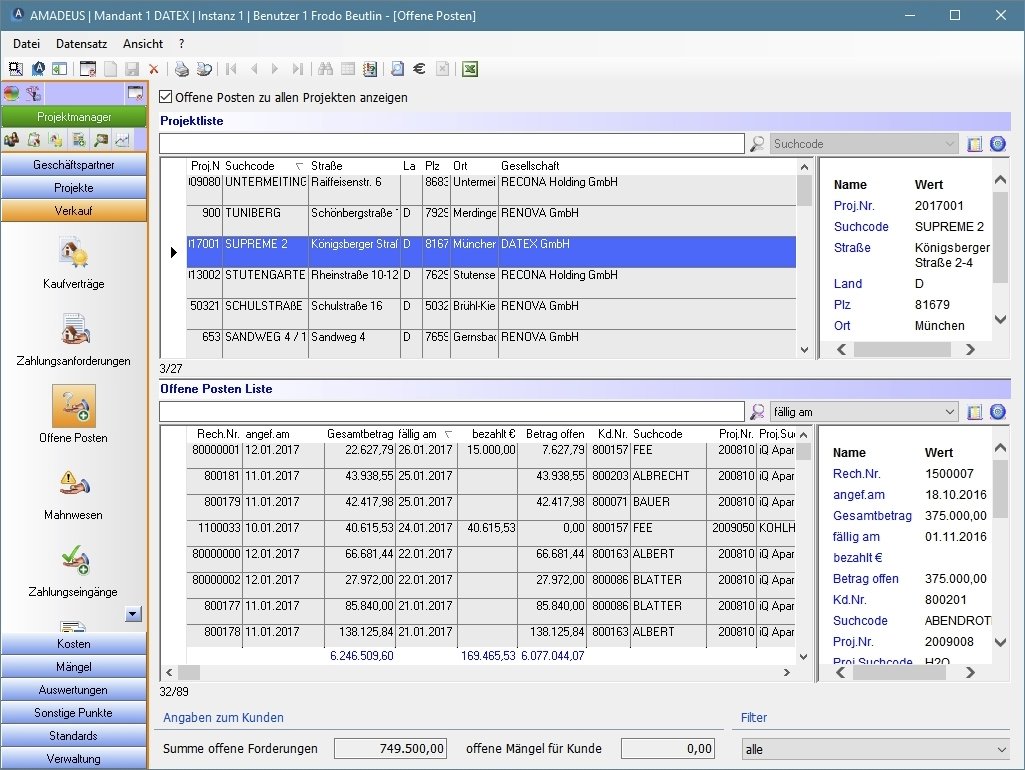The height and width of the screenshot is (770, 1025).
Task: Click the Excel export icon
Action: pyautogui.click(x=469, y=69)
